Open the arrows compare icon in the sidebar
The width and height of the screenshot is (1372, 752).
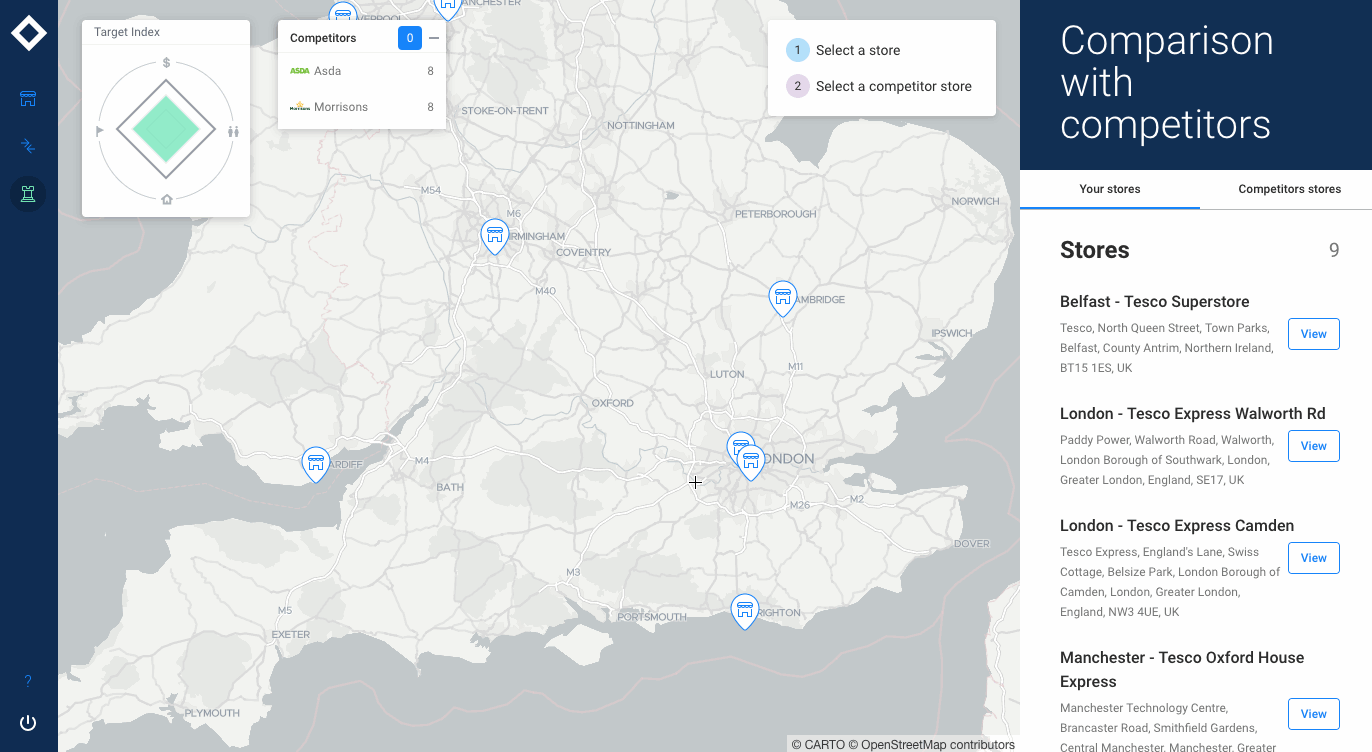pos(28,146)
